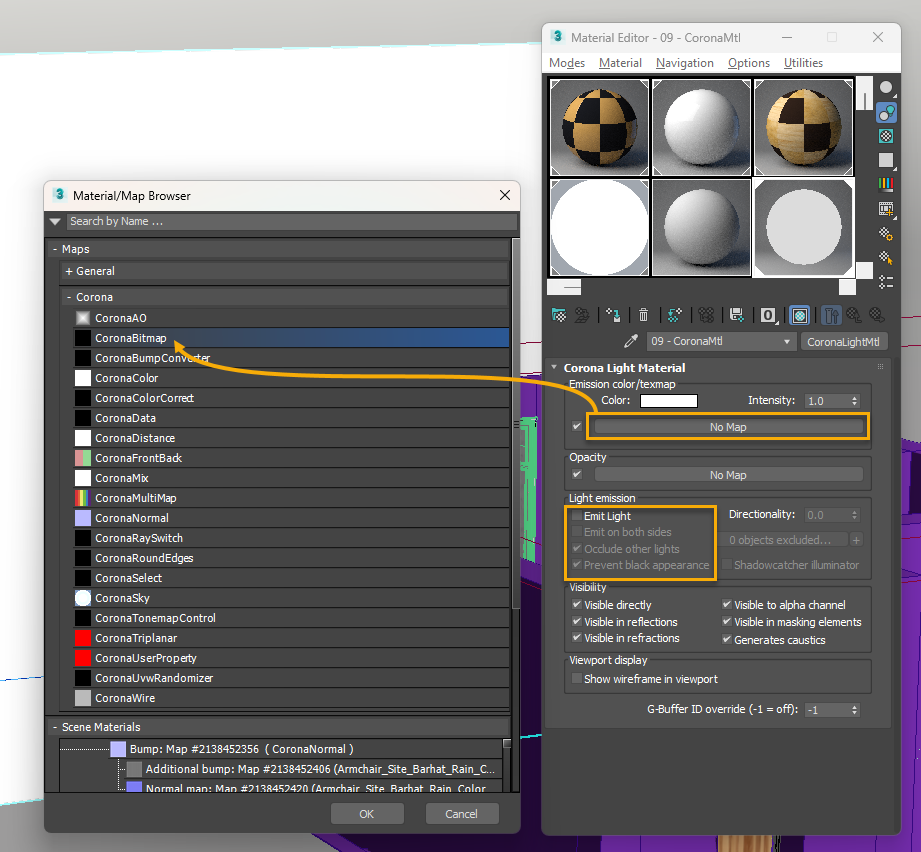Screen dimensions: 921x852
Task: Click the sample slots horizontal scrollbar
Action: (x=701, y=287)
